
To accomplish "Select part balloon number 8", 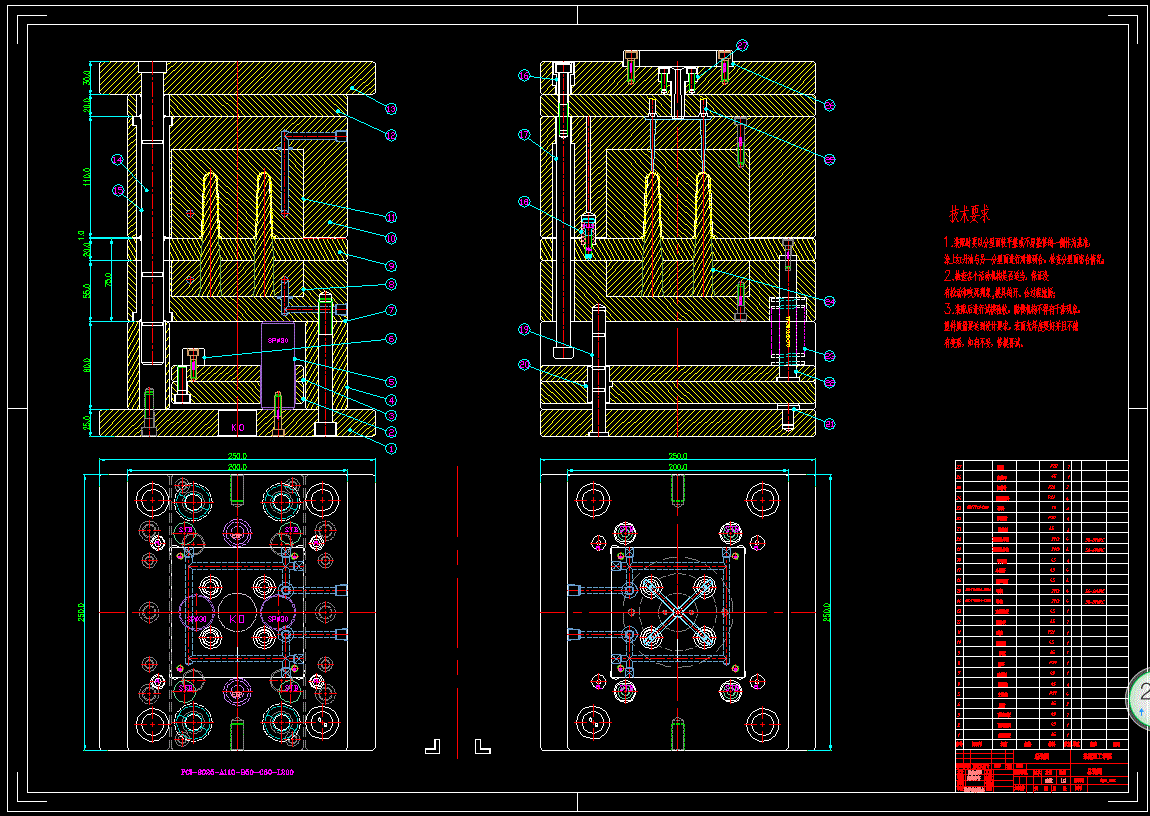I will (391, 284).
